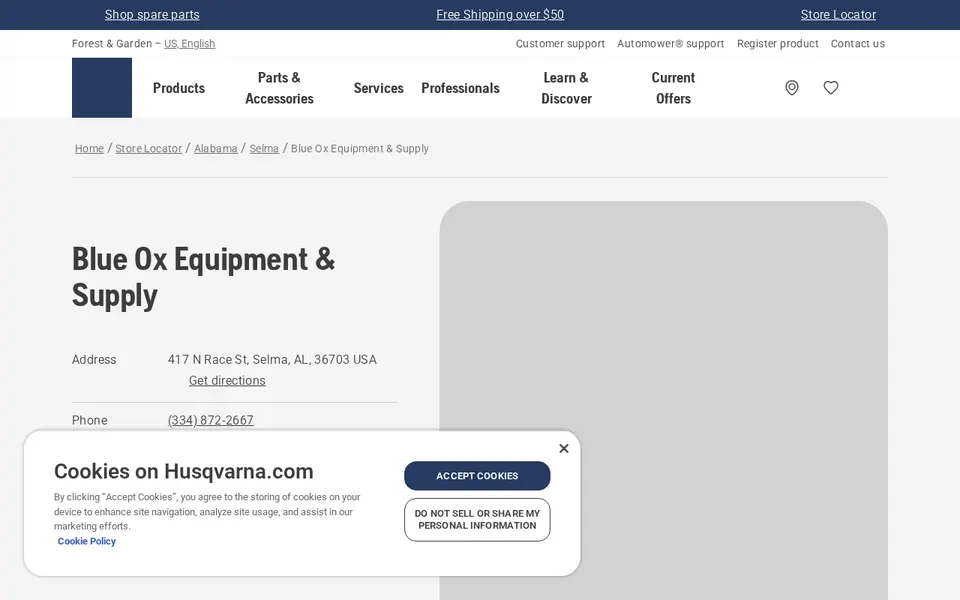
Task: Click the Forest & Garden label
Action: pos(111,43)
